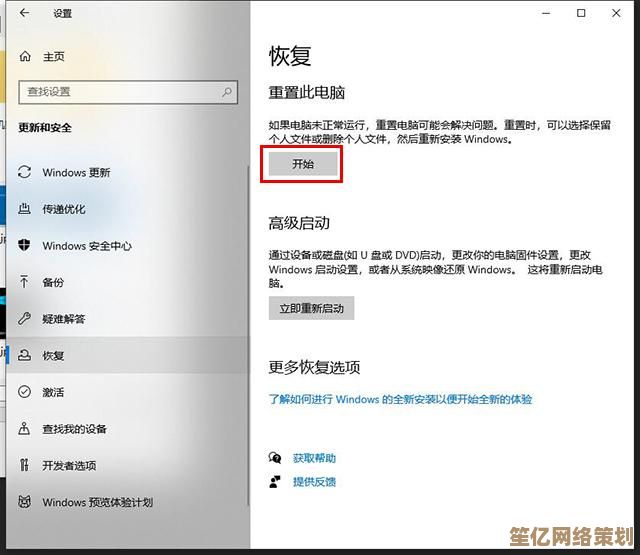The image size is (640, 555).
Task: Select the 传递优化 icon in sidebar
Action: [25, 209]
